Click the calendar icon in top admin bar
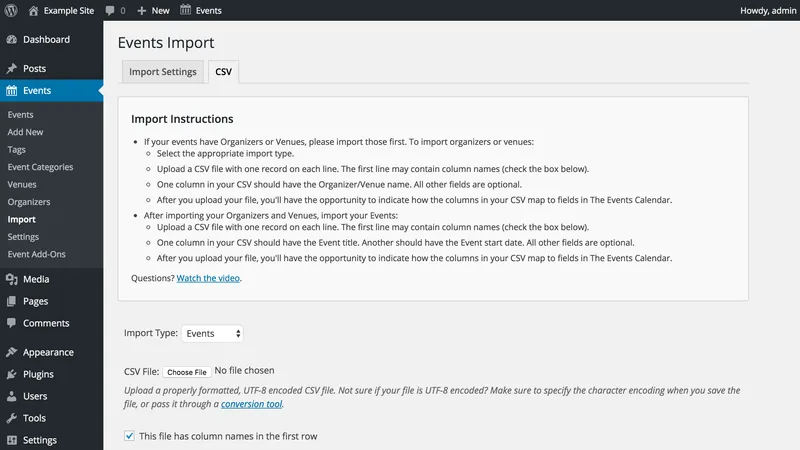The width and height of the screenshot is (800, 450). click(x=185, y=10)
